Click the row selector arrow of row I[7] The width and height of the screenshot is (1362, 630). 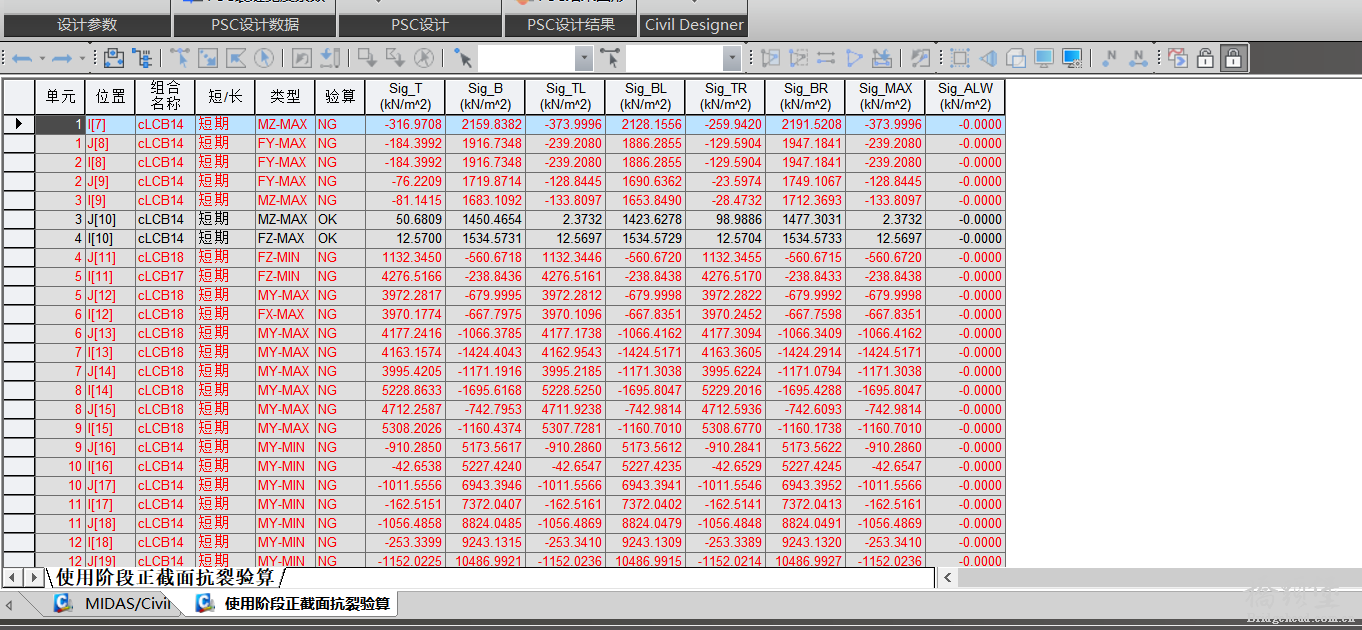18,125
